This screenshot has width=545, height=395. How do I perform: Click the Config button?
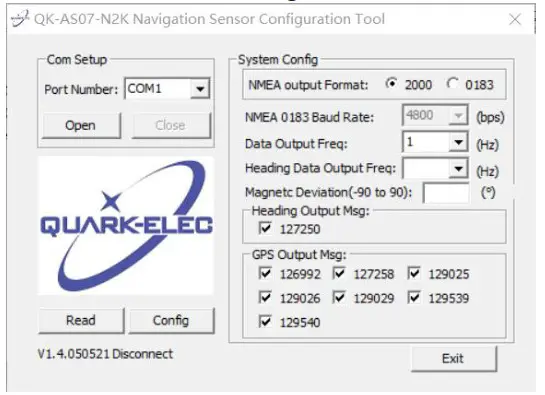(171, 320)
